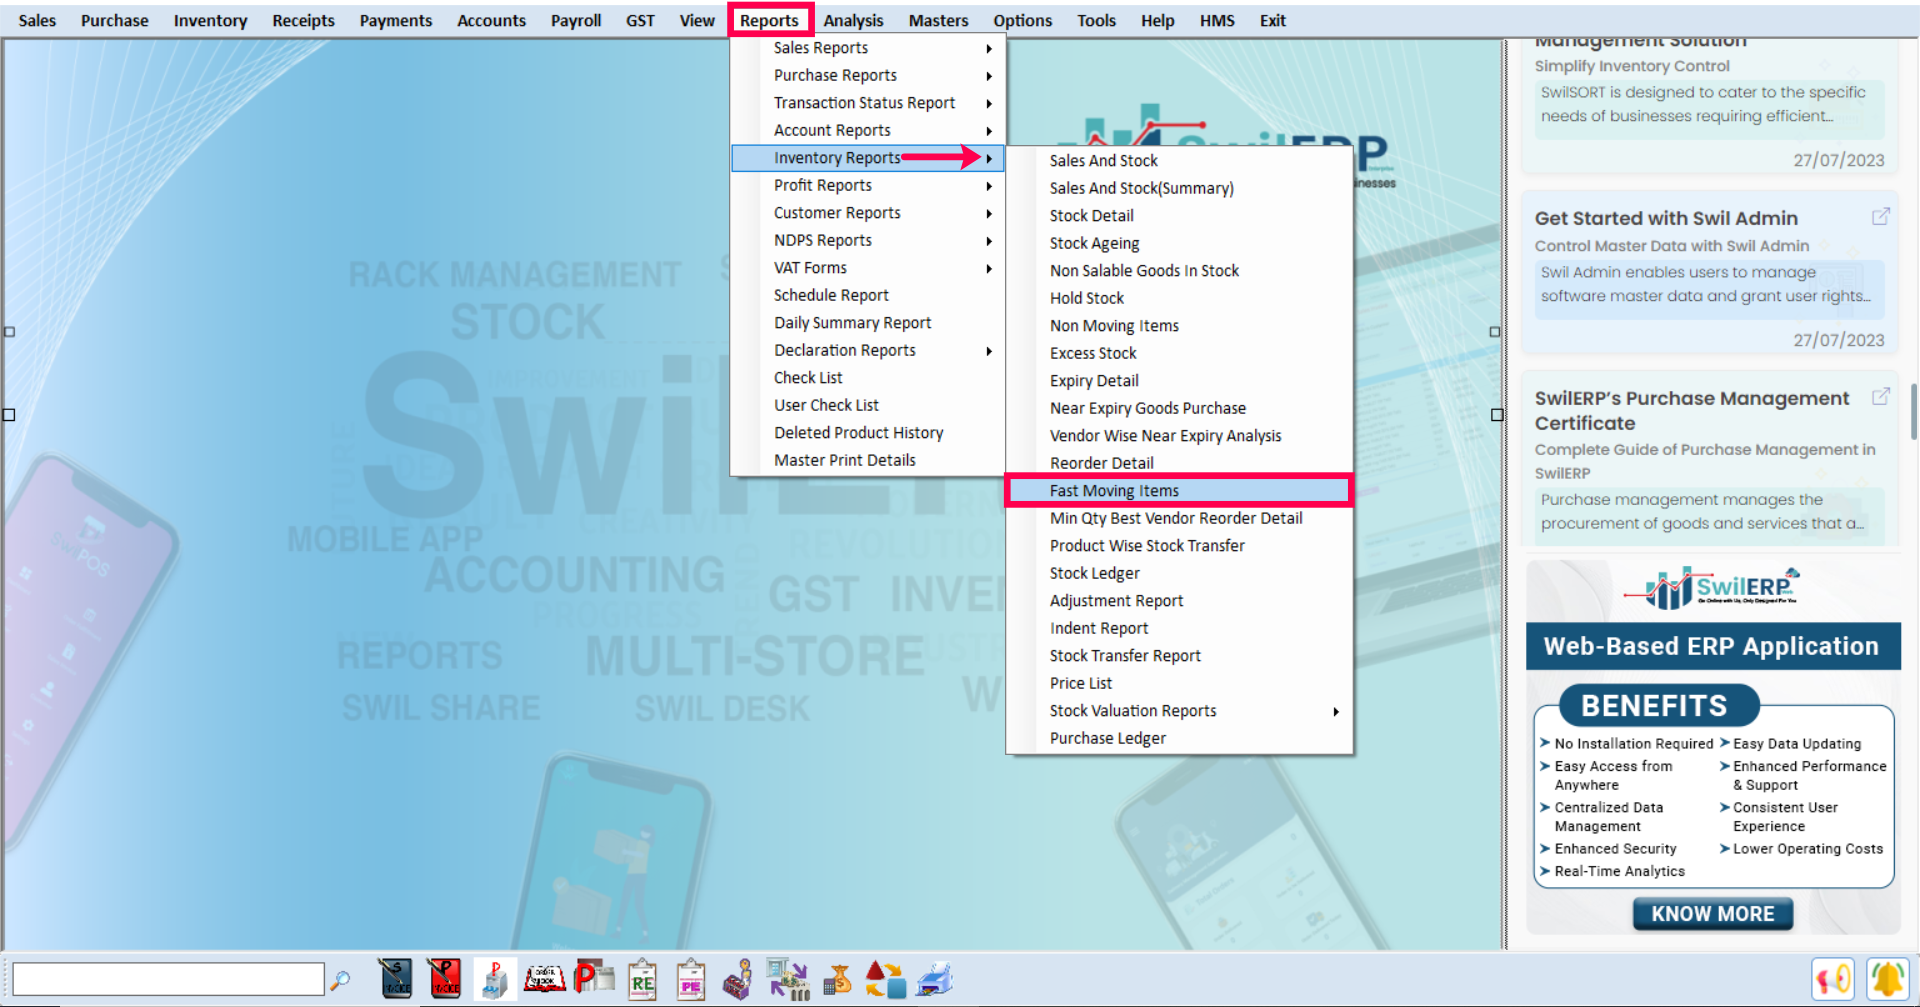The image size is (1920, 1007).
Task: Open the notification bell icon
Action: coord(1887,980)
